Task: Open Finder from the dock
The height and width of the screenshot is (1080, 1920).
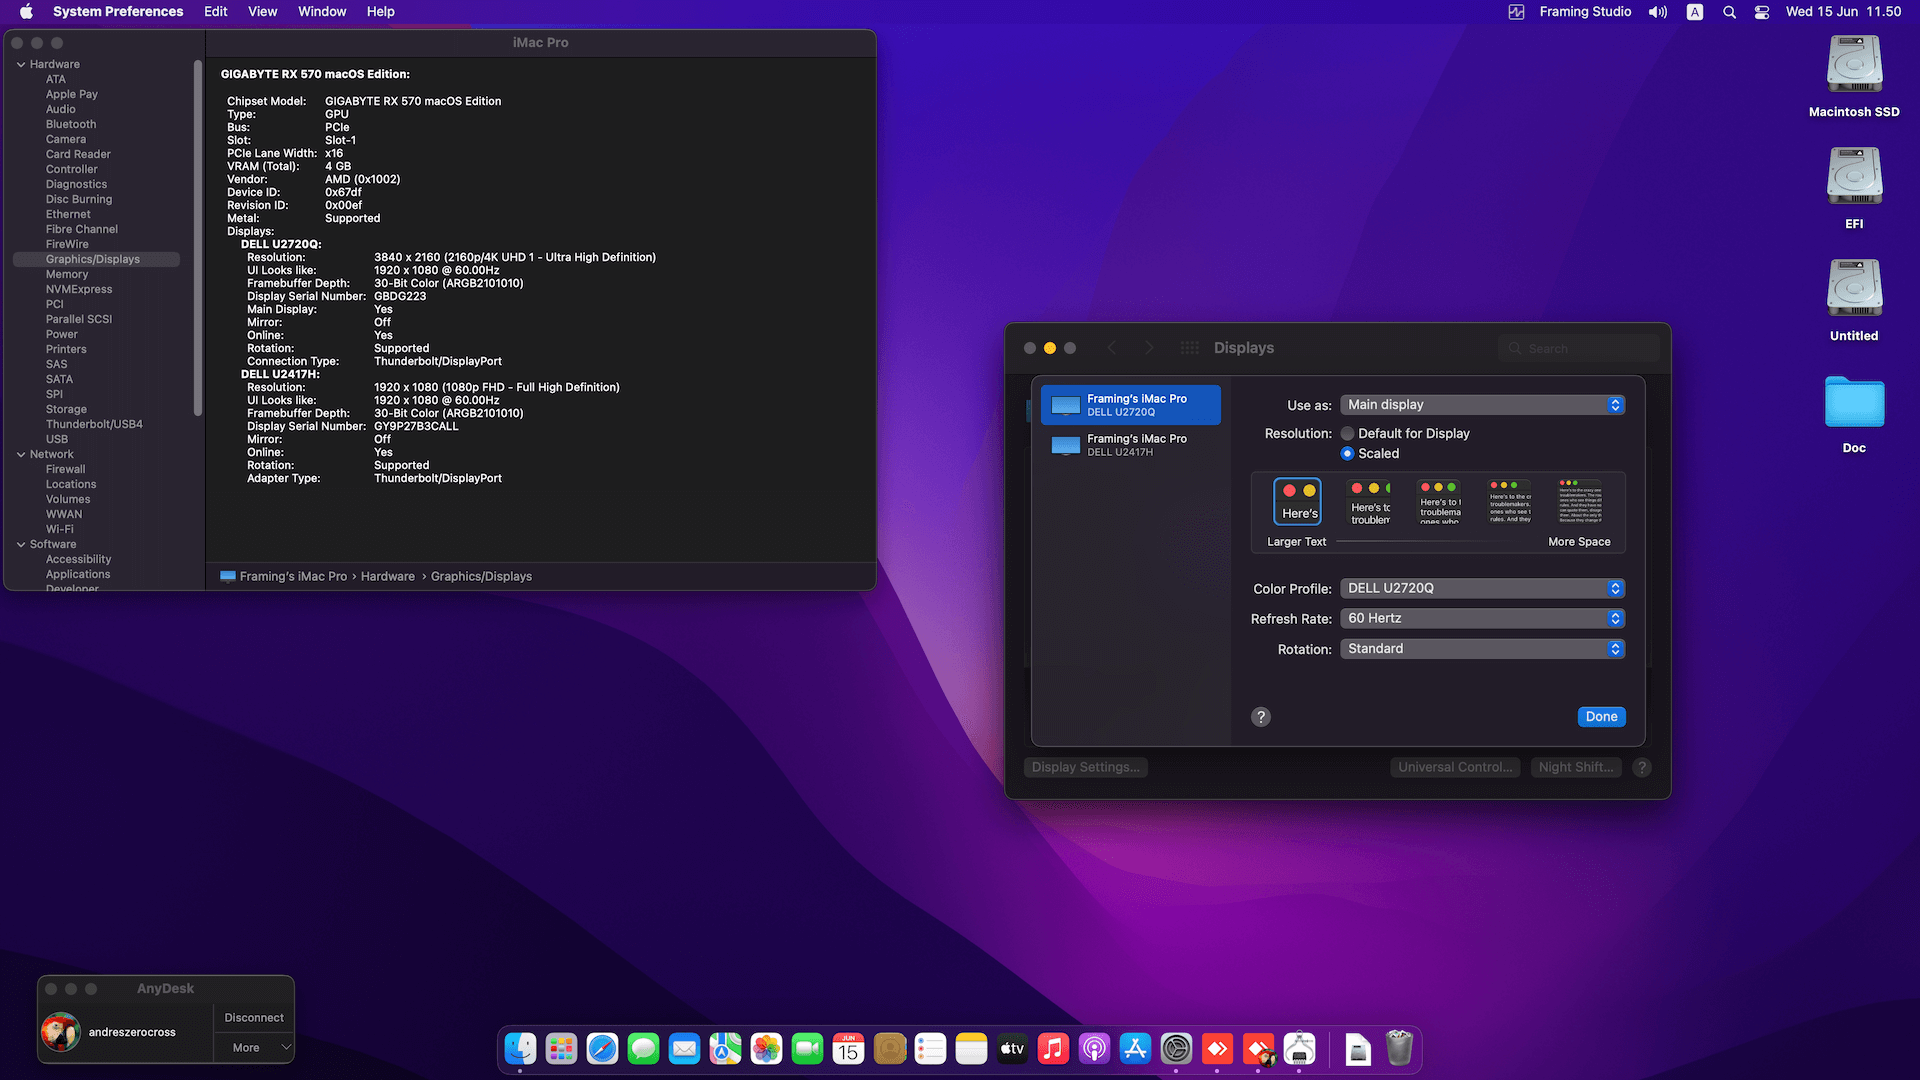Action: tap(520, 1048)
